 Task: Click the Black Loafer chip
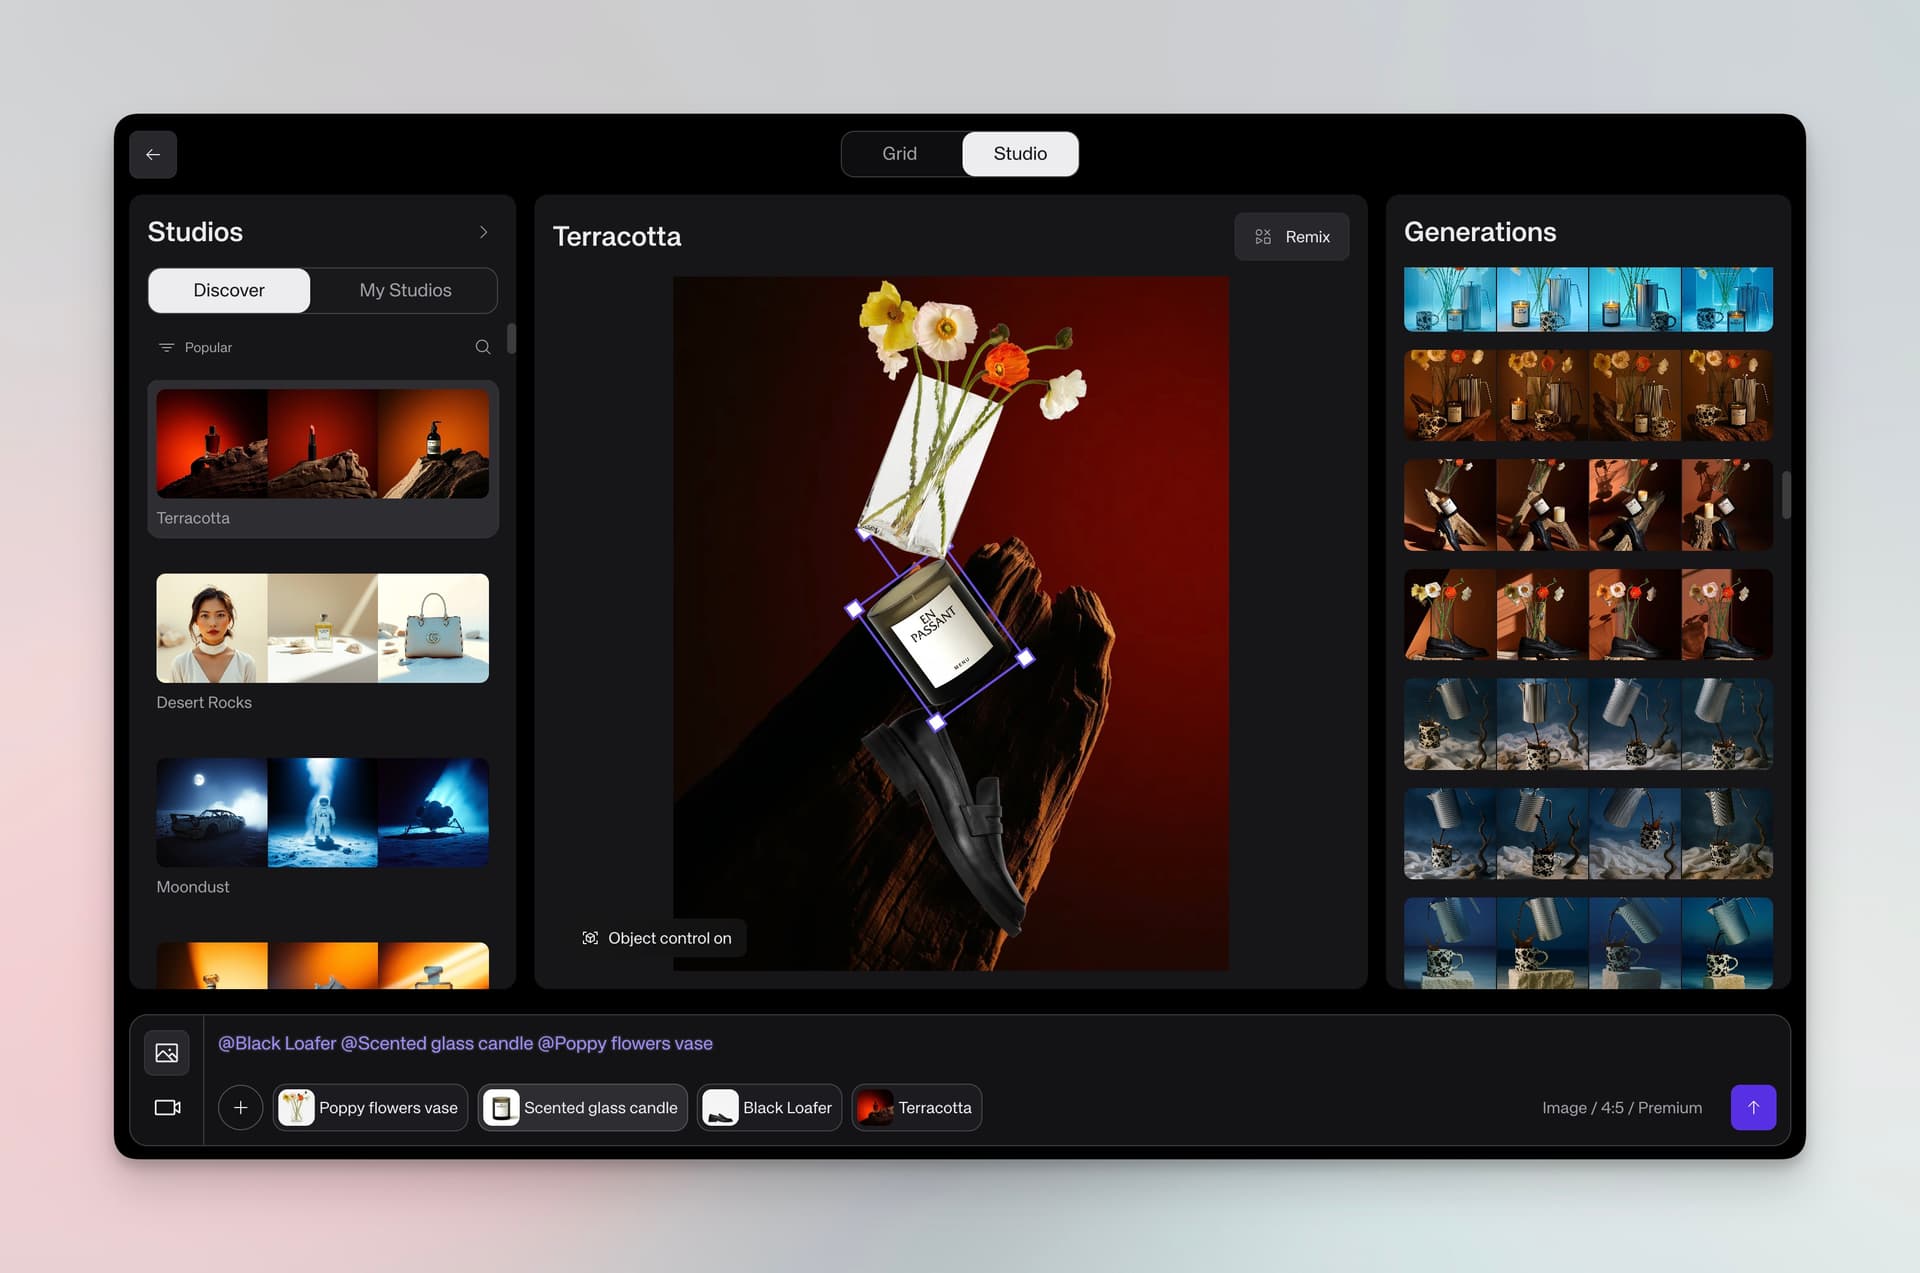click(x=769, y=1108)
